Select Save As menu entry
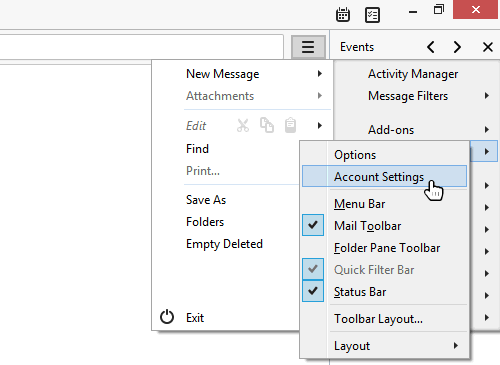 [206, 200]
